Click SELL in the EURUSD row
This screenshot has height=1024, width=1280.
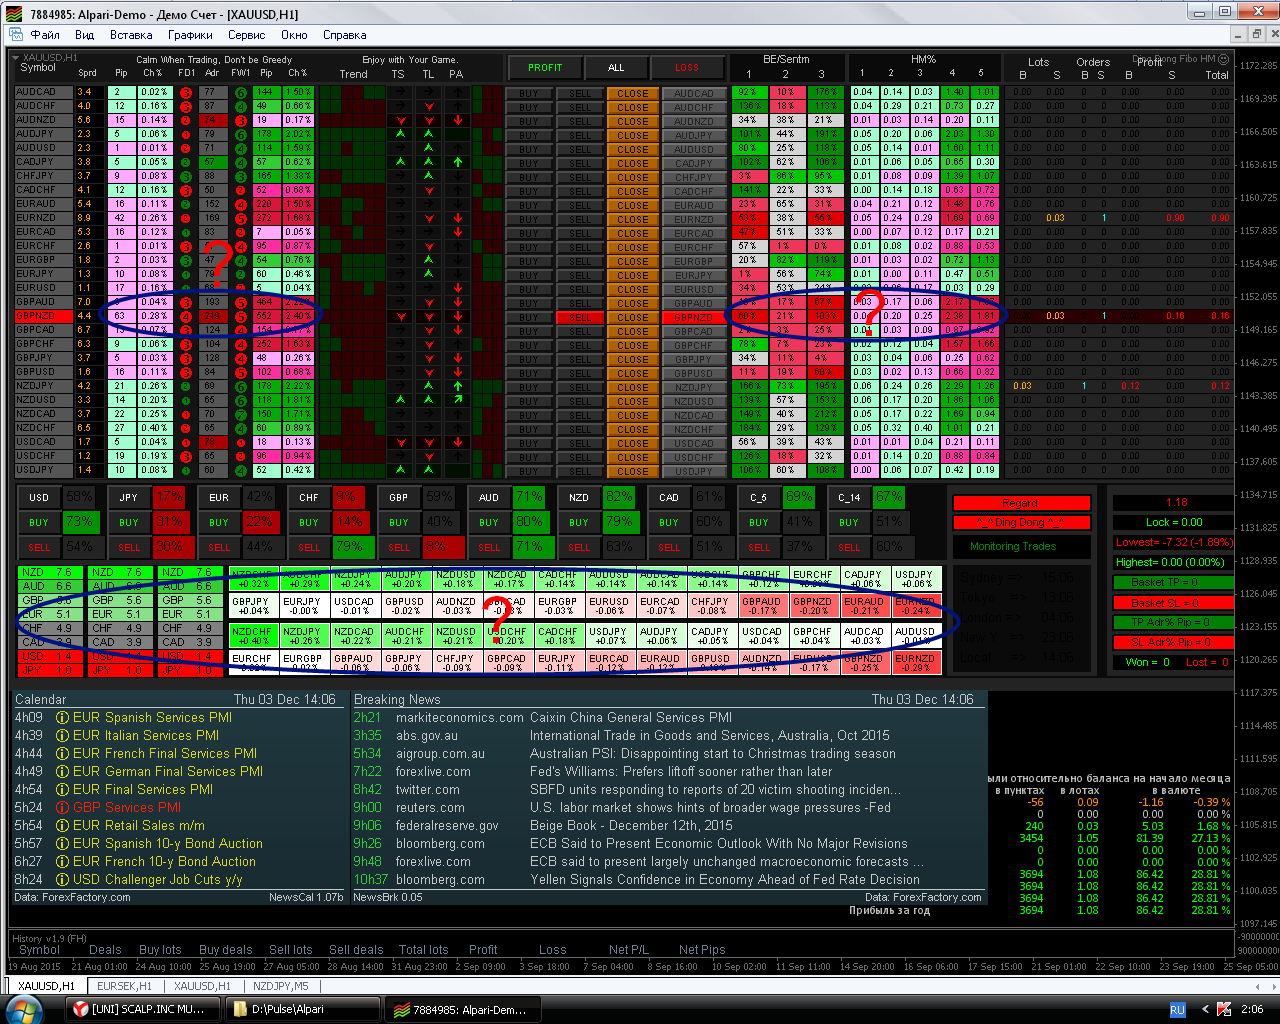(581, 289)
